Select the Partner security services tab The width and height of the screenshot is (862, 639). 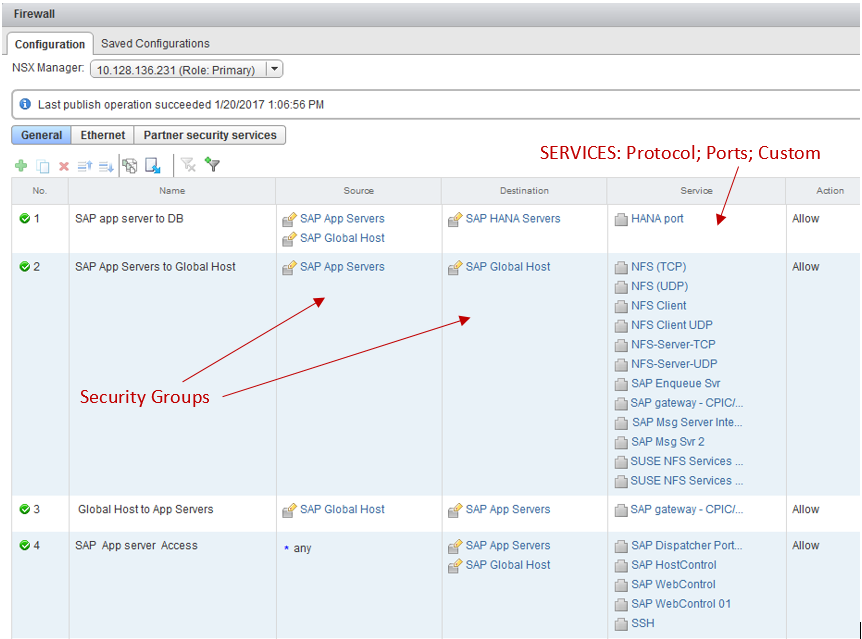[210, 135]
